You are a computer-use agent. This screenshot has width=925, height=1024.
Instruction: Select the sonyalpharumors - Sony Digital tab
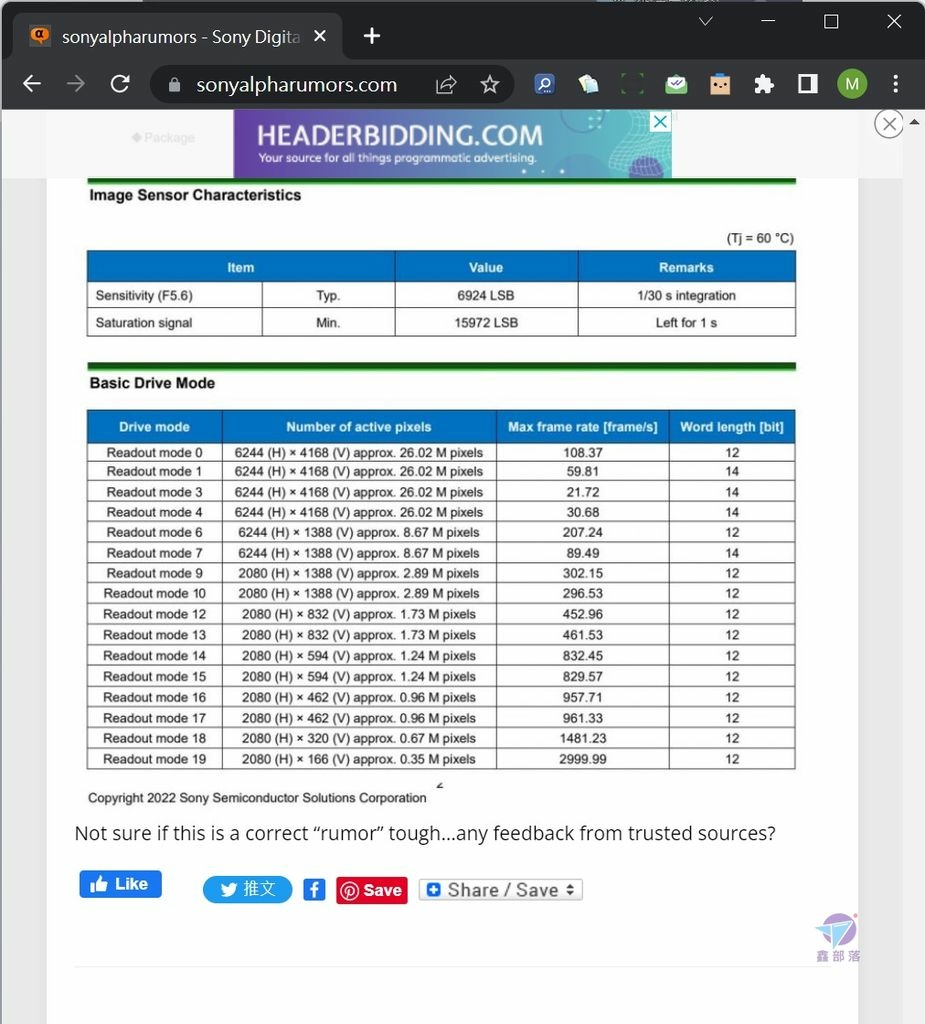[180, 37]
